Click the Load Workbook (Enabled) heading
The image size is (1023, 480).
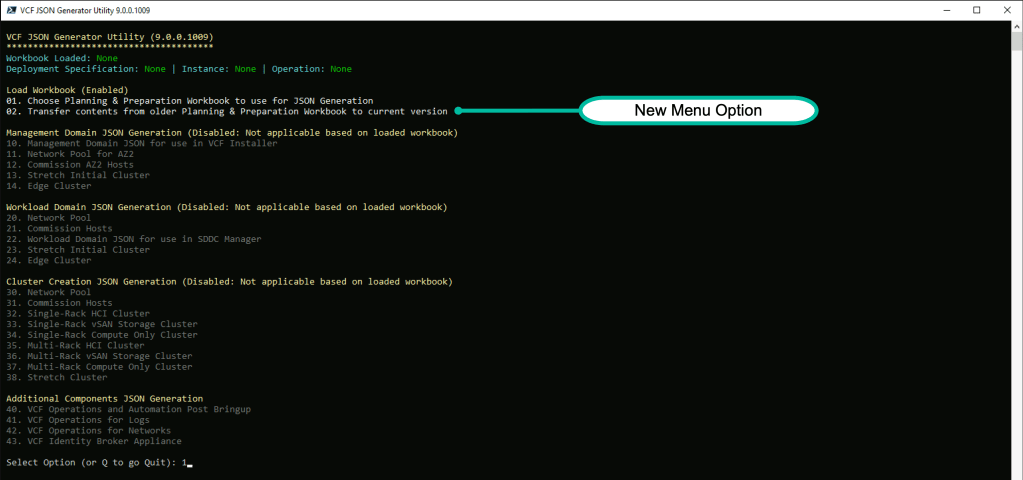[67, 89]
